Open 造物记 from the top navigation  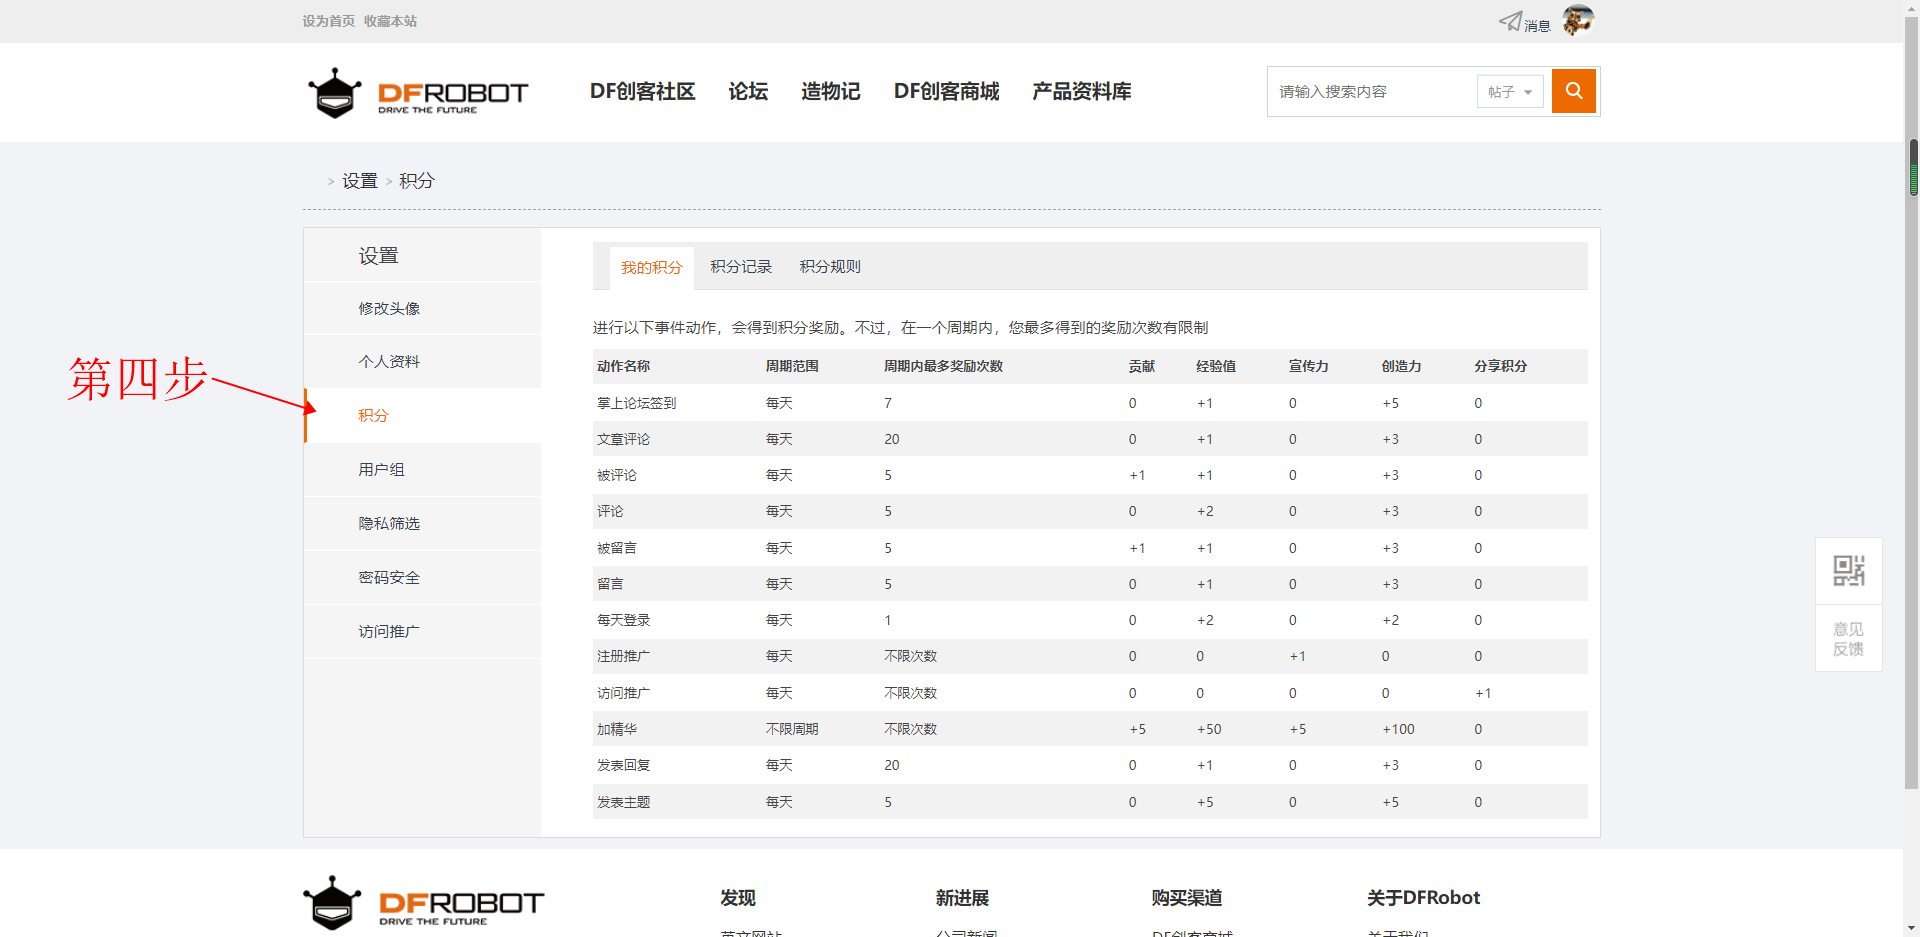[830, 92]
